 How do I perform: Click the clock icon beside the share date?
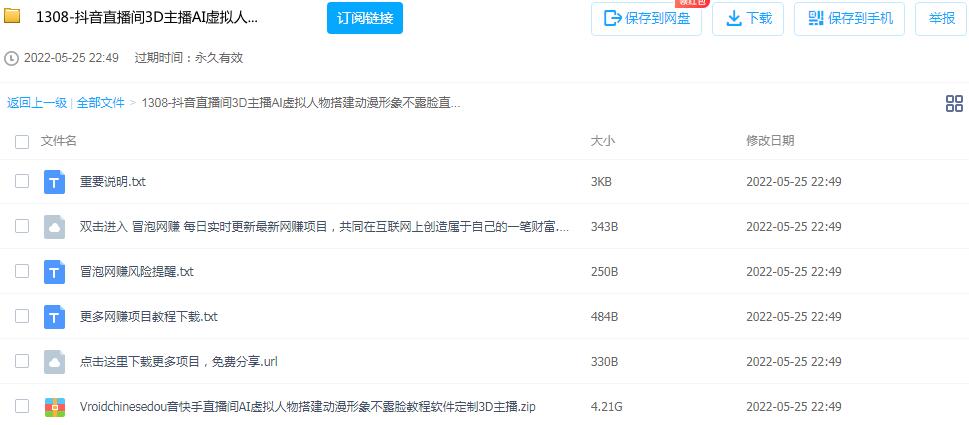click(11, 59)
